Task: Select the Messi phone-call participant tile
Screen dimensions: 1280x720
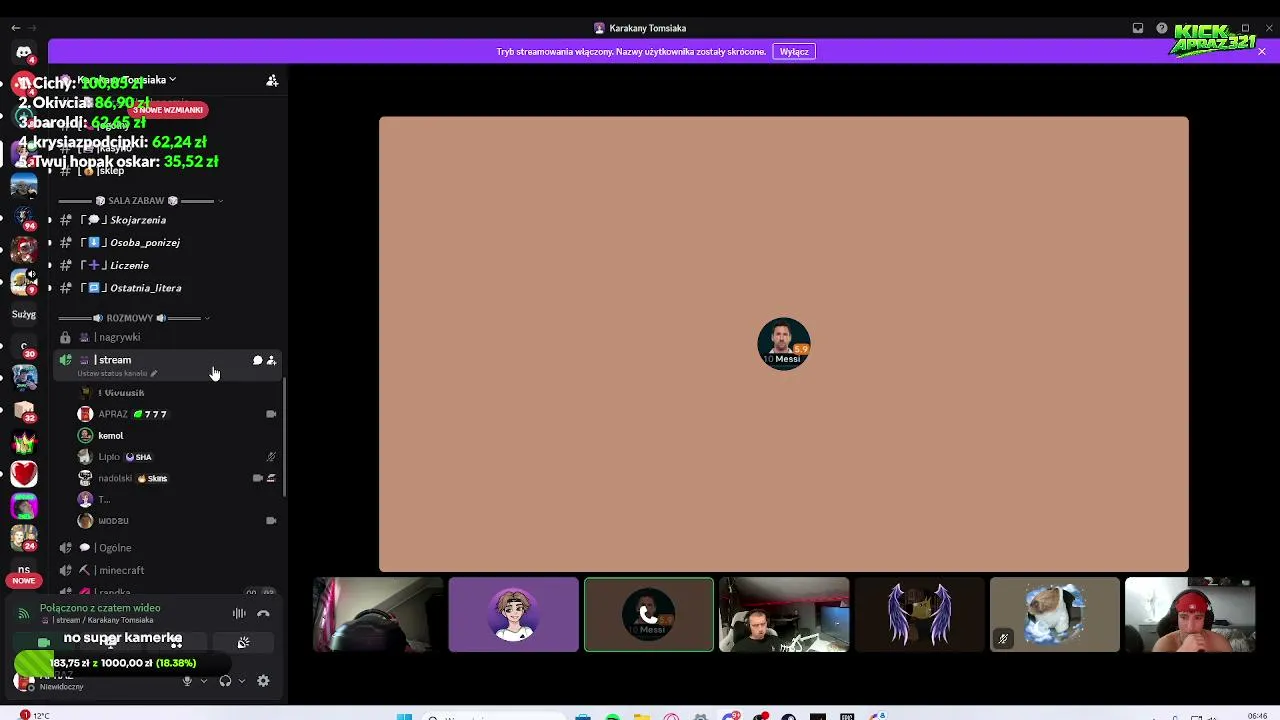Action: (x=649, y=615)
